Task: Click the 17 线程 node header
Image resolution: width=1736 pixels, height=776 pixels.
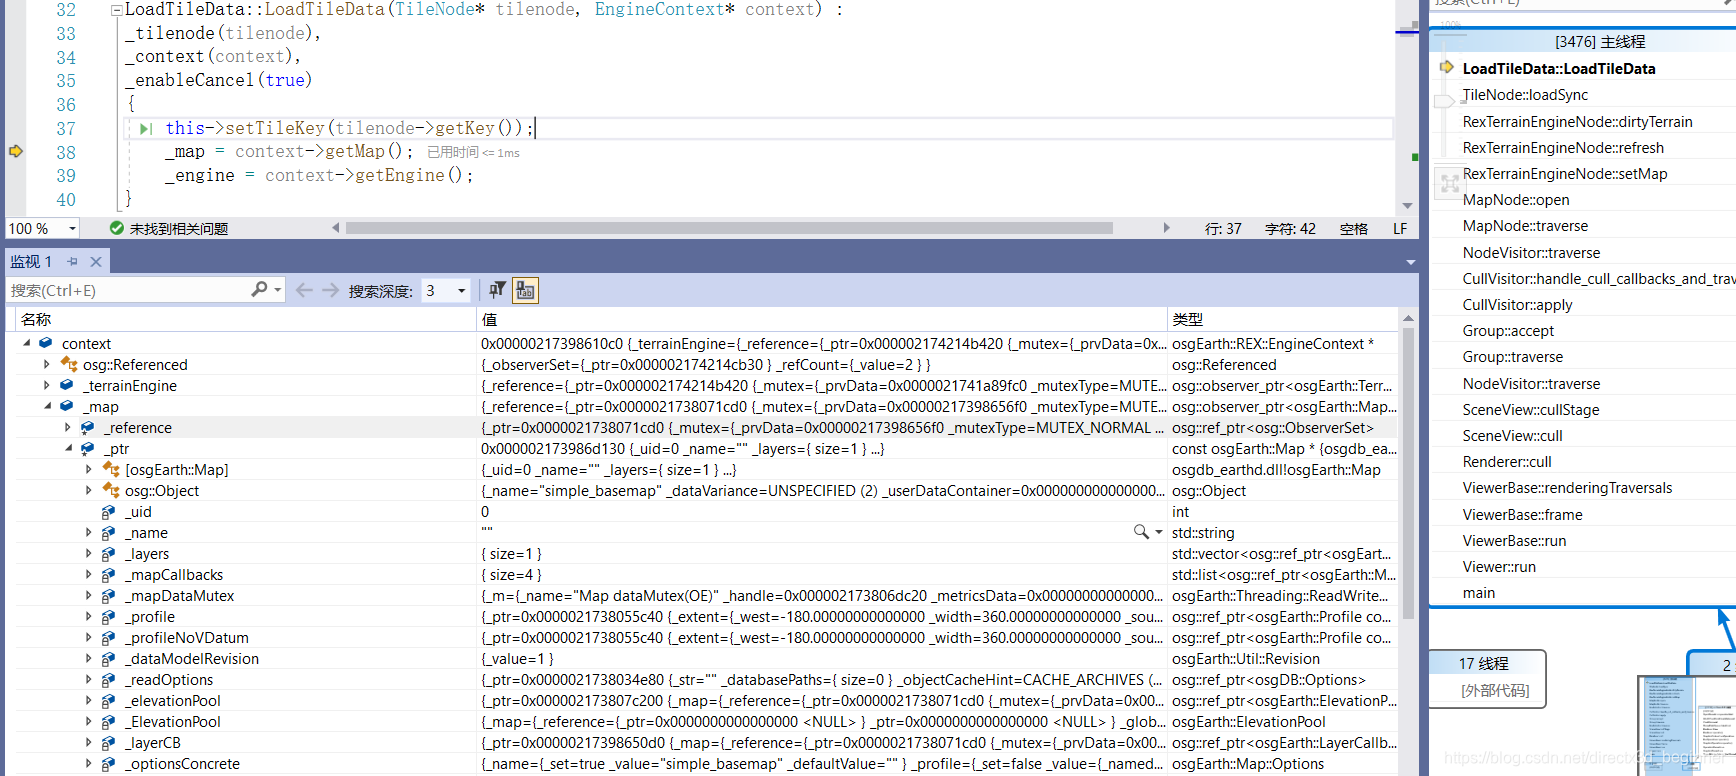Action: 1484,663
